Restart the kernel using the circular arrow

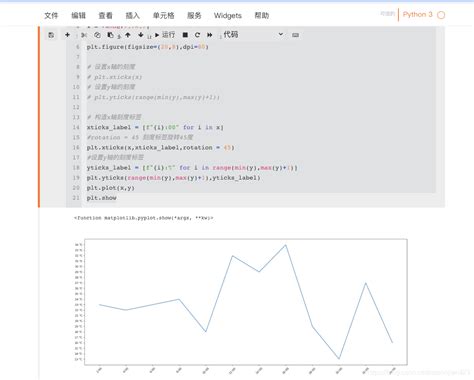click(x=197, y=35)
